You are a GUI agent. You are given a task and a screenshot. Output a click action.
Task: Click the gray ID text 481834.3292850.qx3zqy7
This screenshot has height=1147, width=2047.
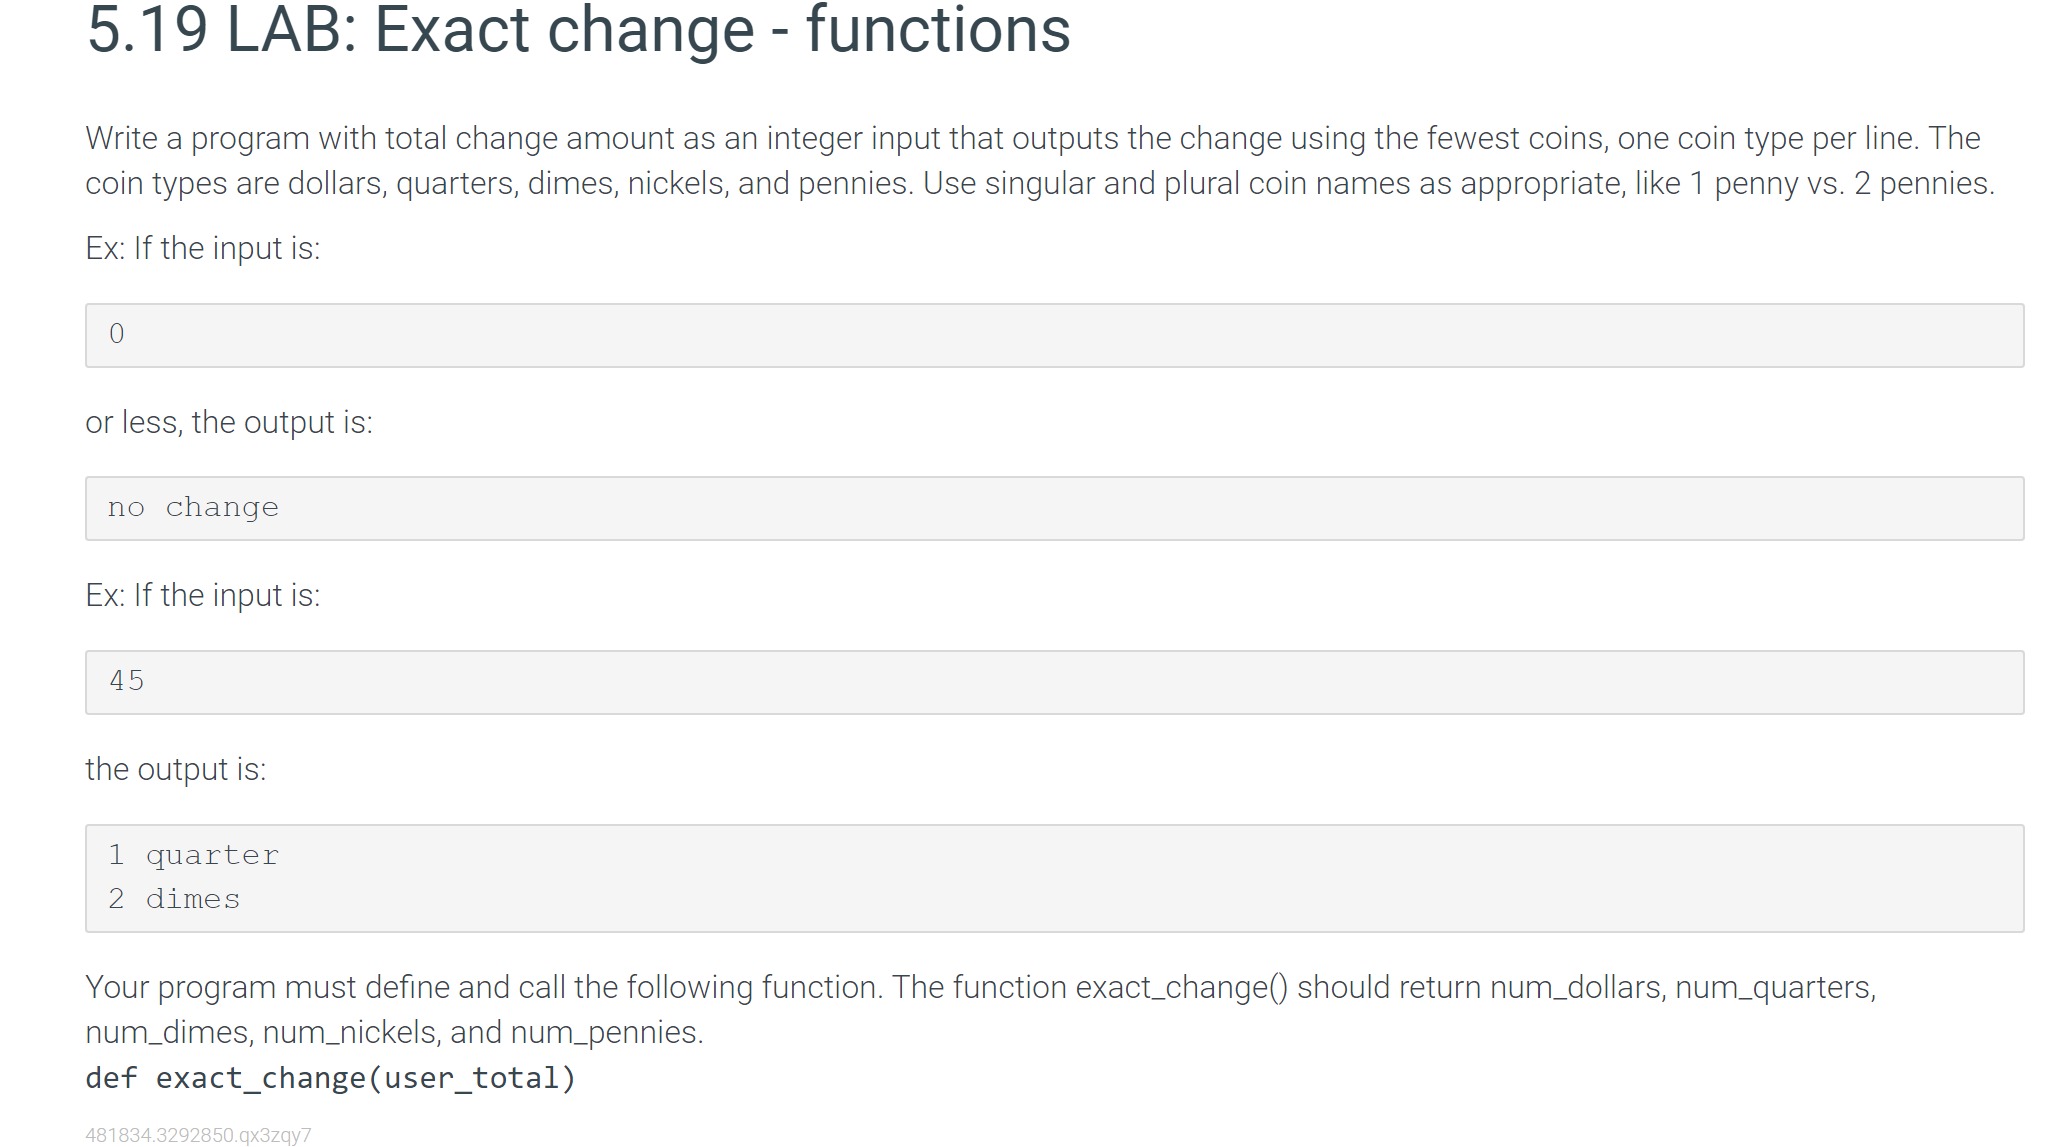click(x=198, y=1135)
